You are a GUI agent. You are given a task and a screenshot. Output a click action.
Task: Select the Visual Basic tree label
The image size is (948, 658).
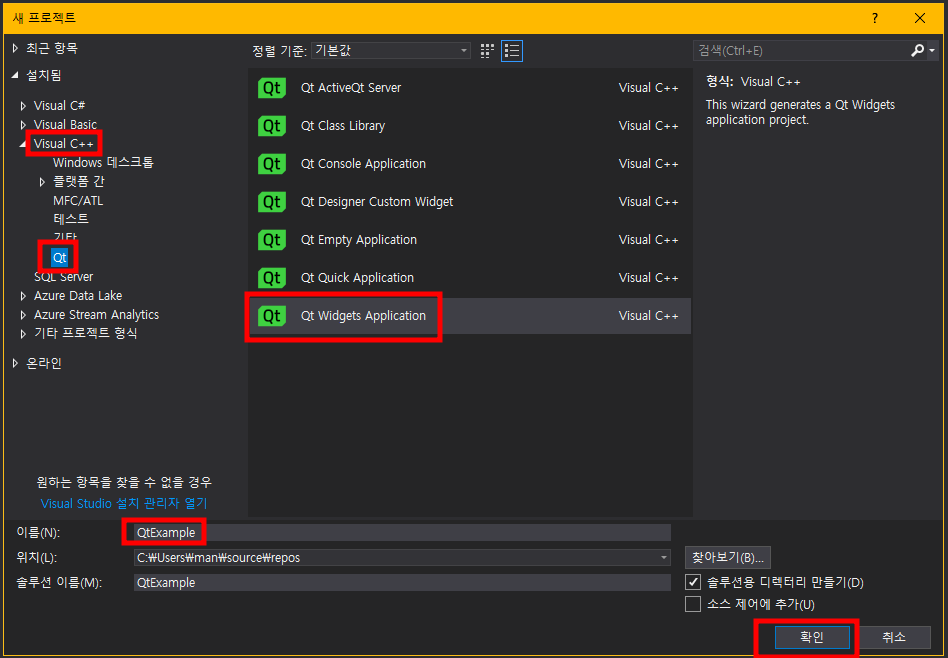point(65,125)
